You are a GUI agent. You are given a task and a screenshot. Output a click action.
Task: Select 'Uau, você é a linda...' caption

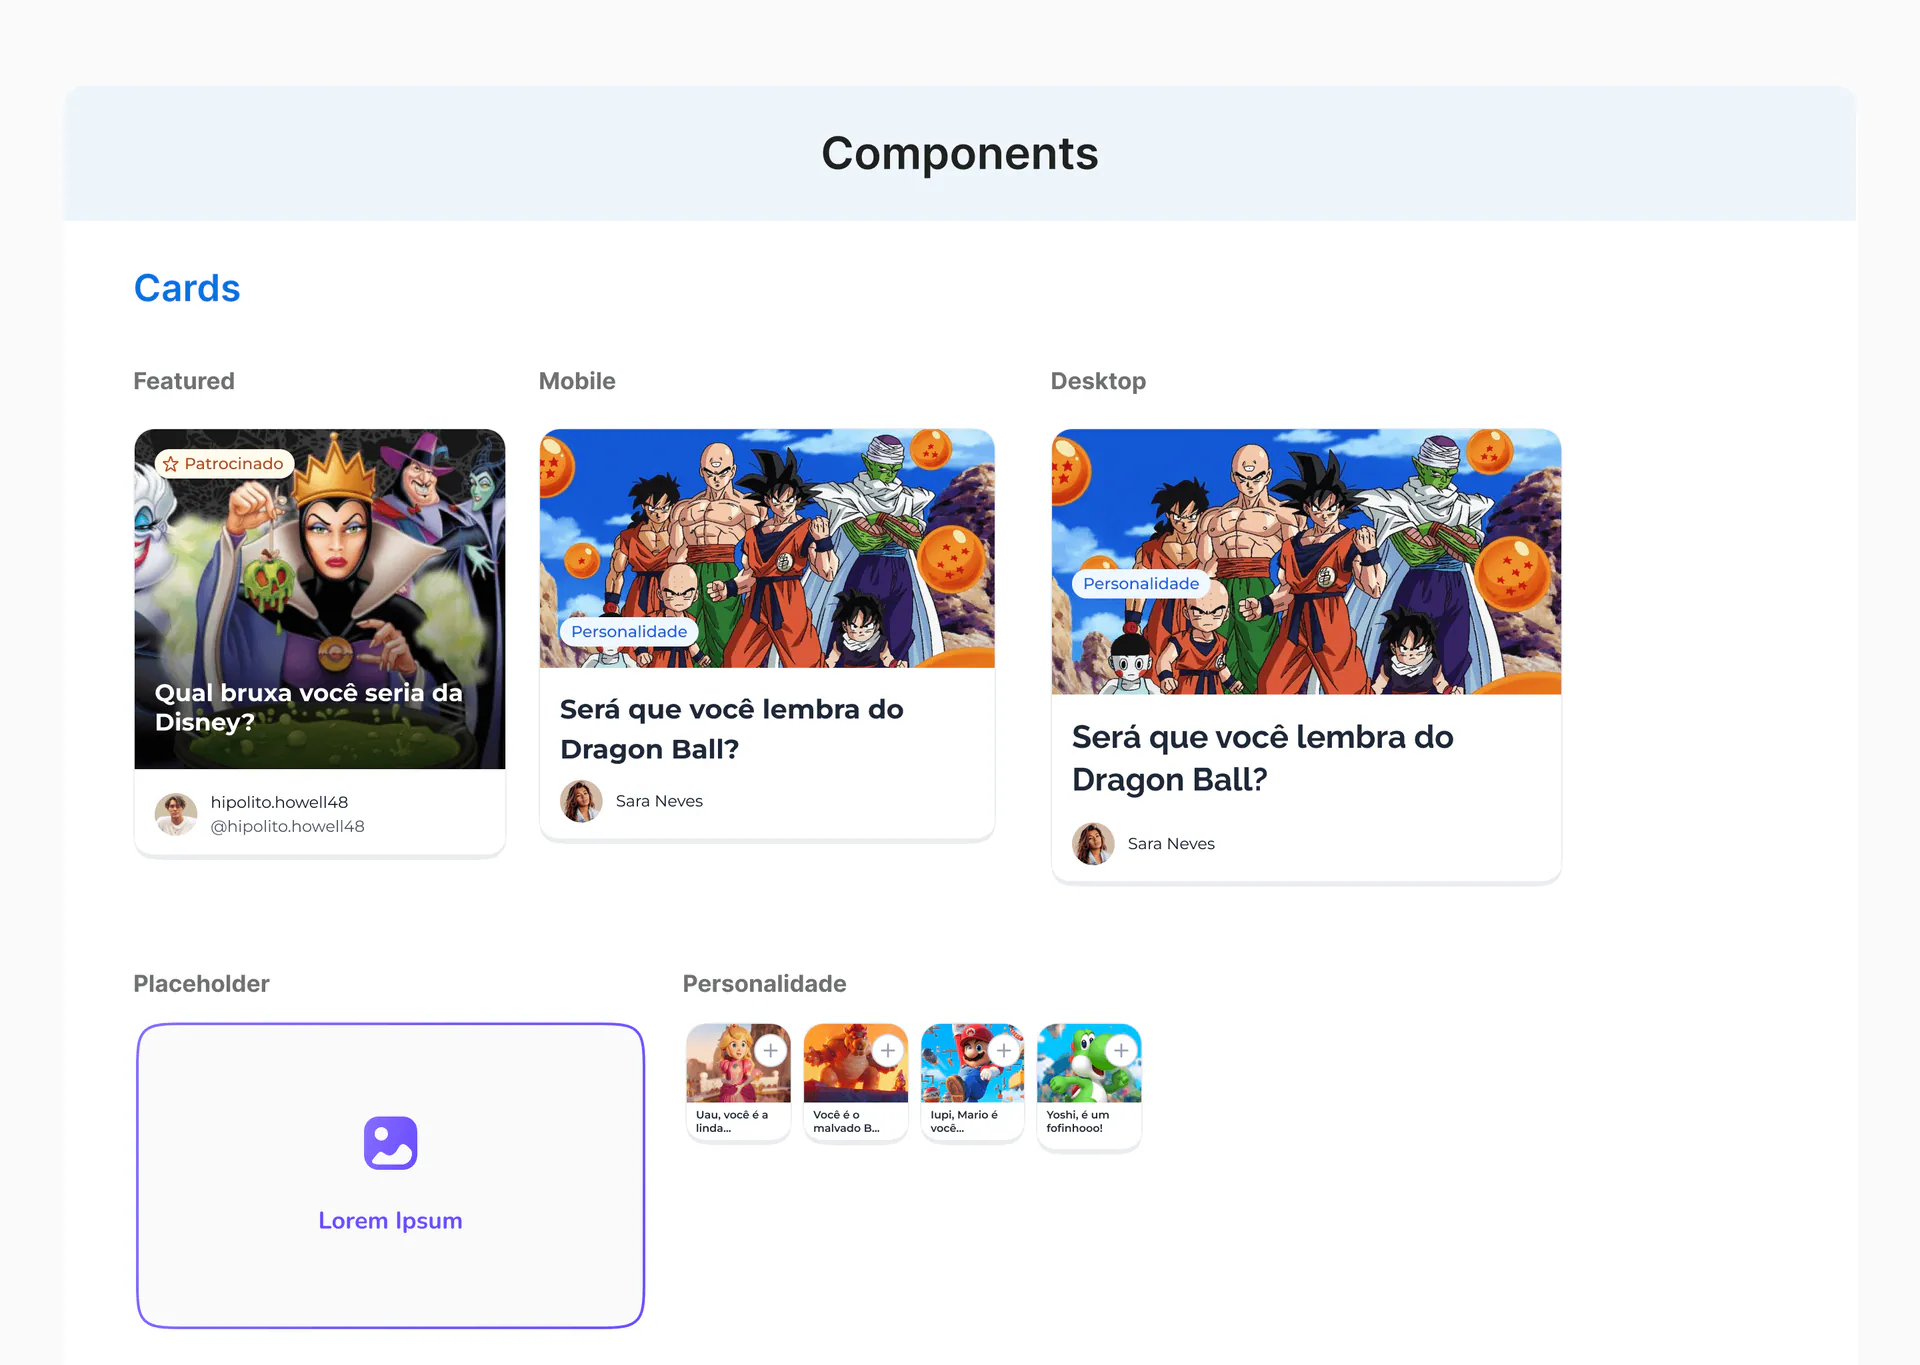pos(732,1121)
